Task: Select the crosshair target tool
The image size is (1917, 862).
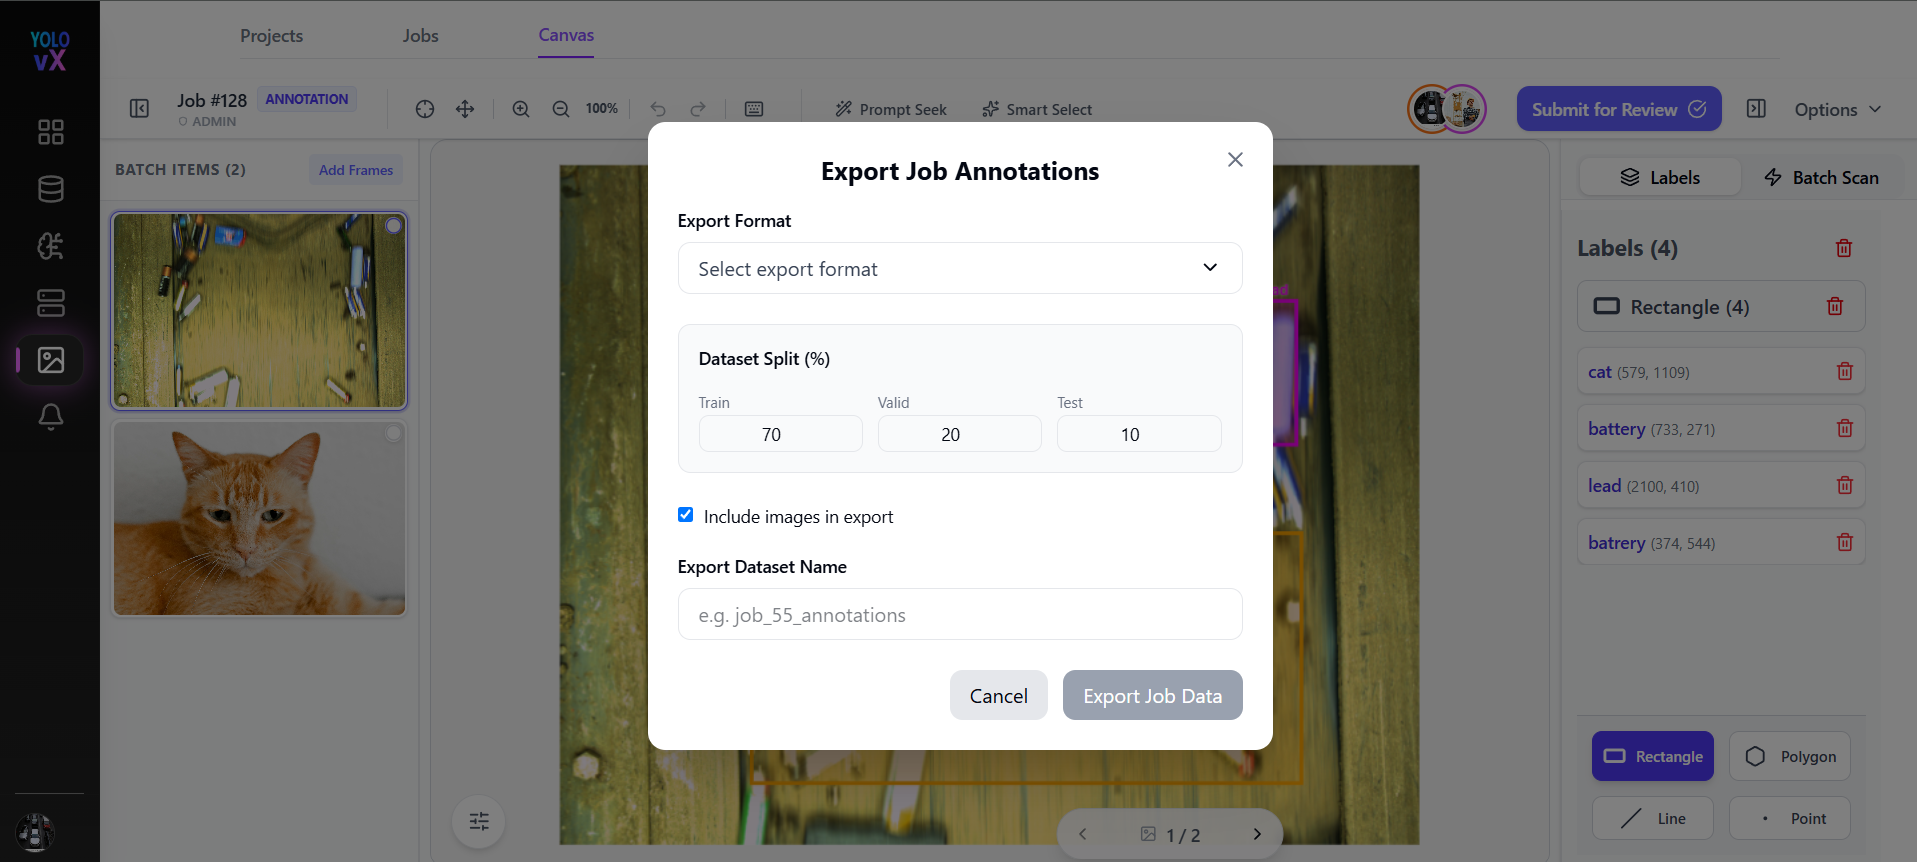Action: 425,109
